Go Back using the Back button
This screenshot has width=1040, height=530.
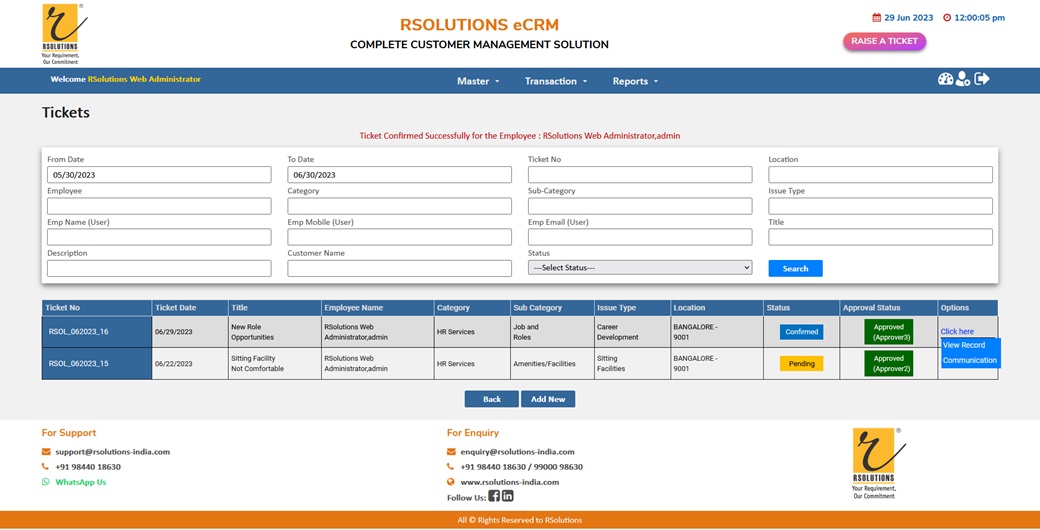491,399
